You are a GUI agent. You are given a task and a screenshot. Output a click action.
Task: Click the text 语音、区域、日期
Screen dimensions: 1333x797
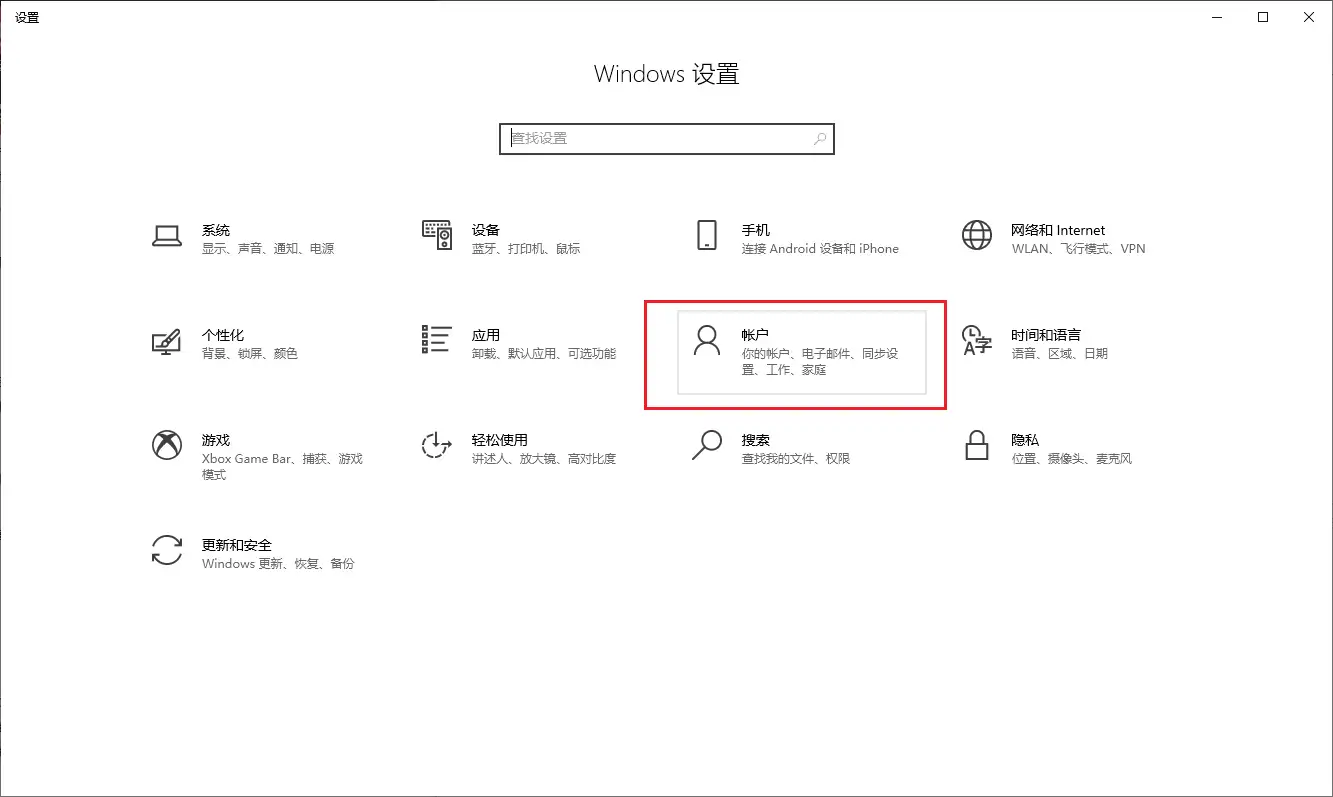coord(1059,354)
